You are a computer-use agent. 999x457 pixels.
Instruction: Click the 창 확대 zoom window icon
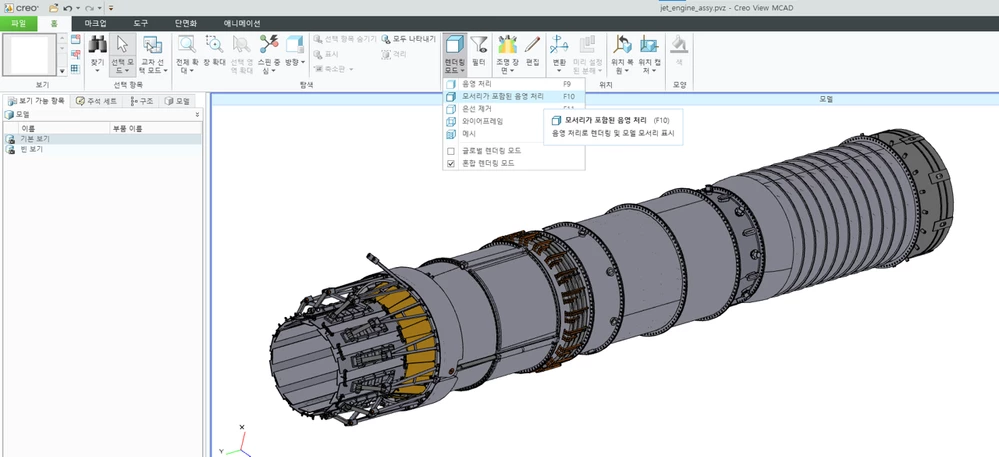[x=215, y=45]
